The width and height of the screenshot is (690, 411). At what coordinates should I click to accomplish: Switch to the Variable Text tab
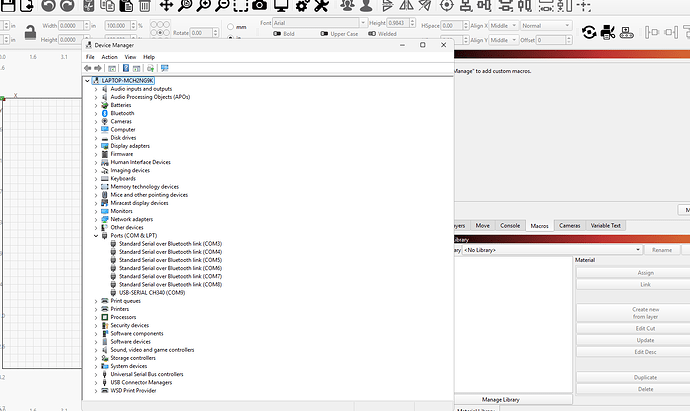(x=606, y=226)
